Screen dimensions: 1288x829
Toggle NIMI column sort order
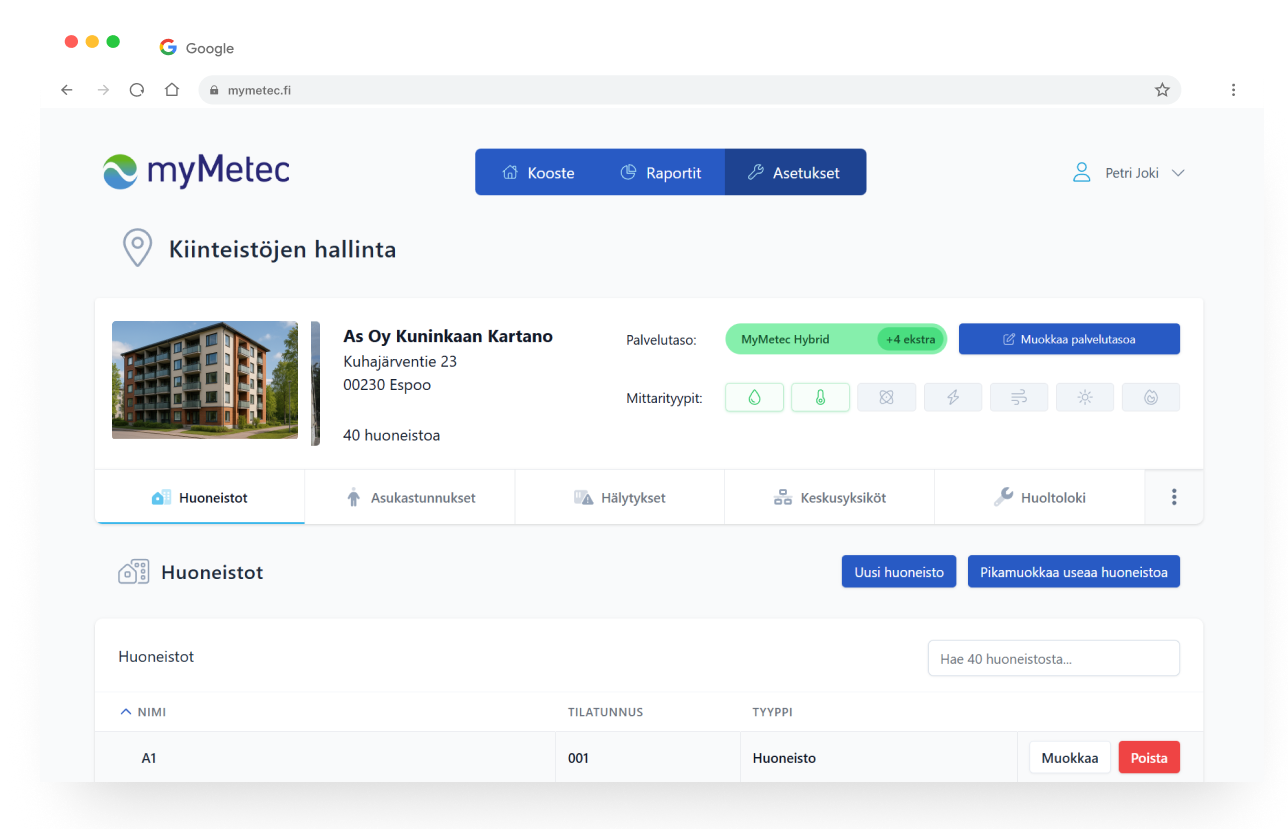point(143,712)
